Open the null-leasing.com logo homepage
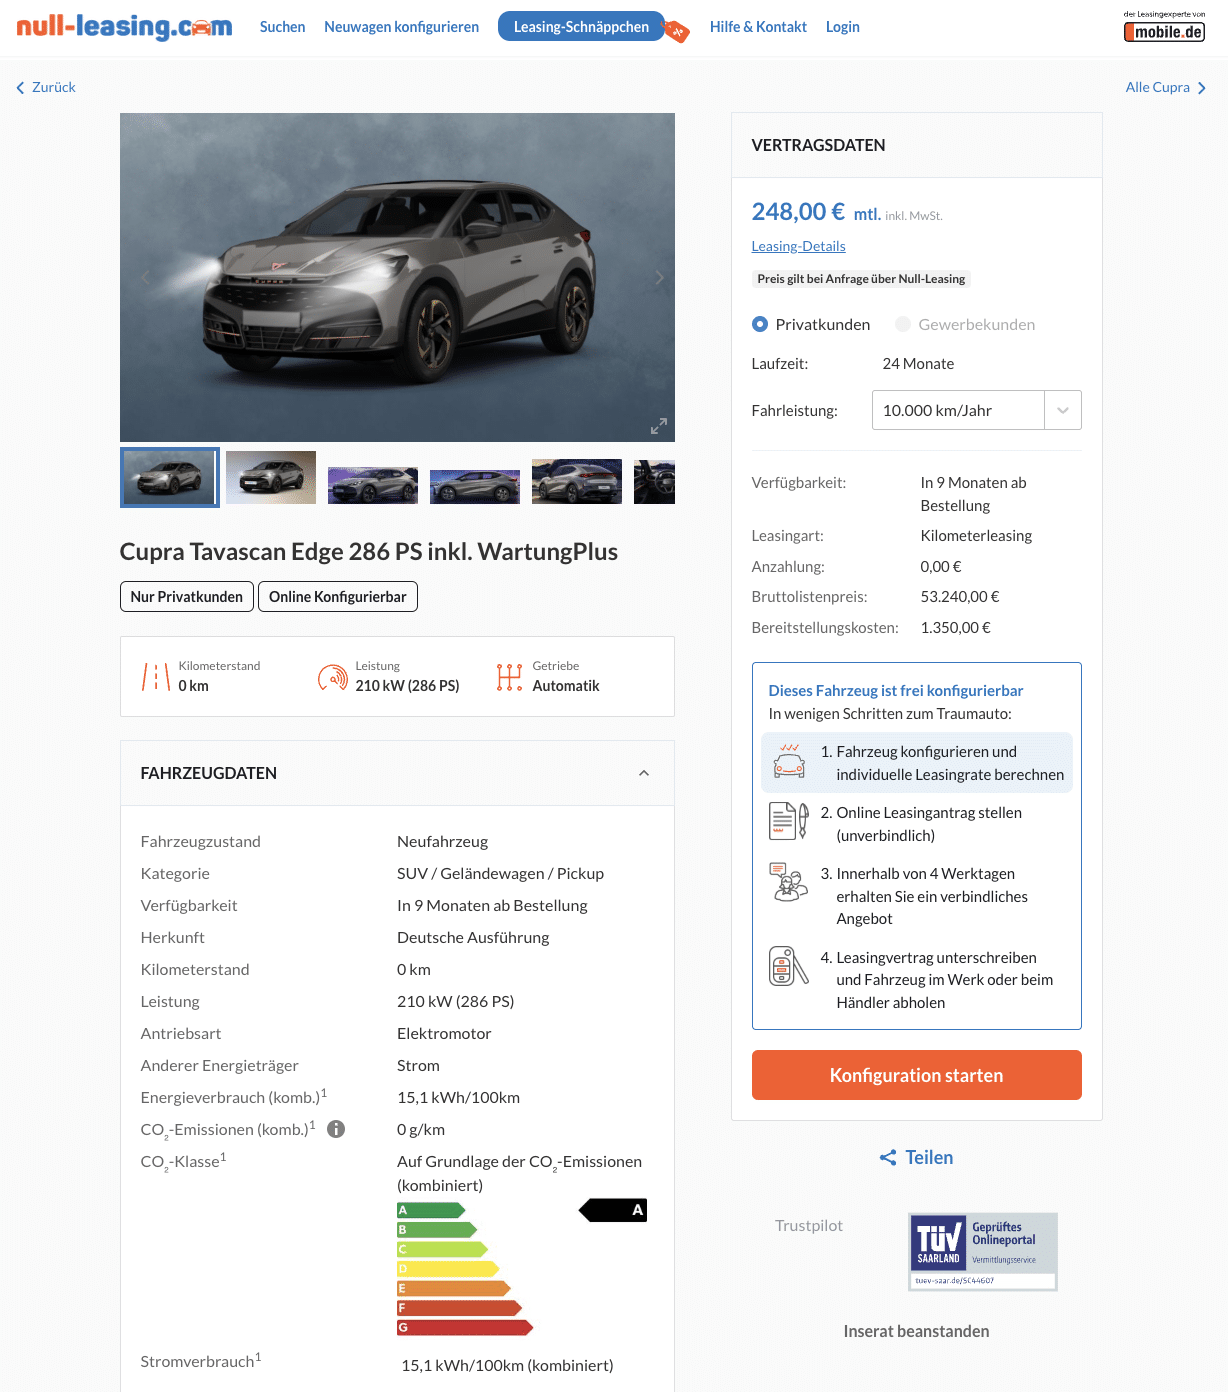Viewport: 1228px width, 1392px height. (124, 26)
